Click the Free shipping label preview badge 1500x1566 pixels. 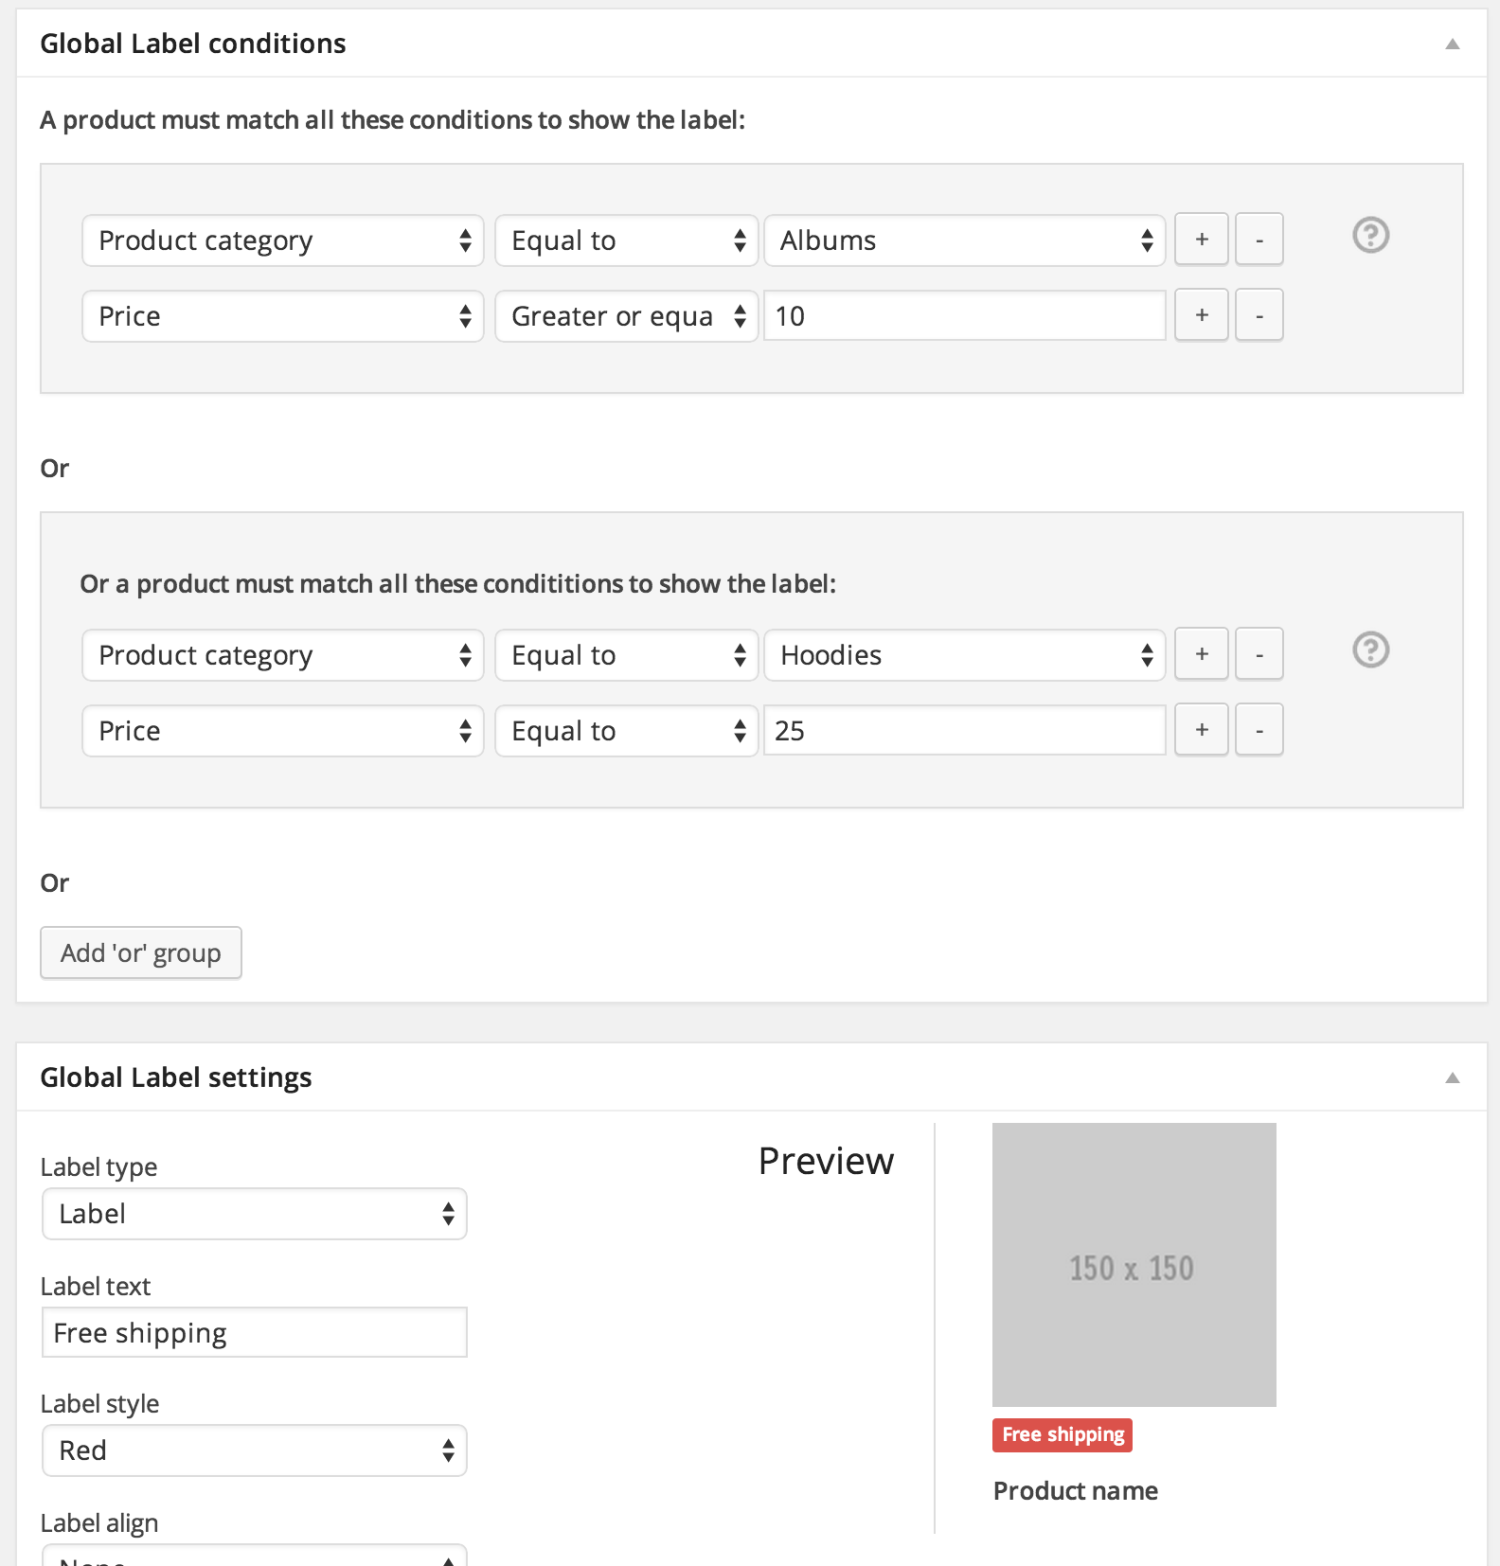pyautogui.click(x=1062, y=1435)
